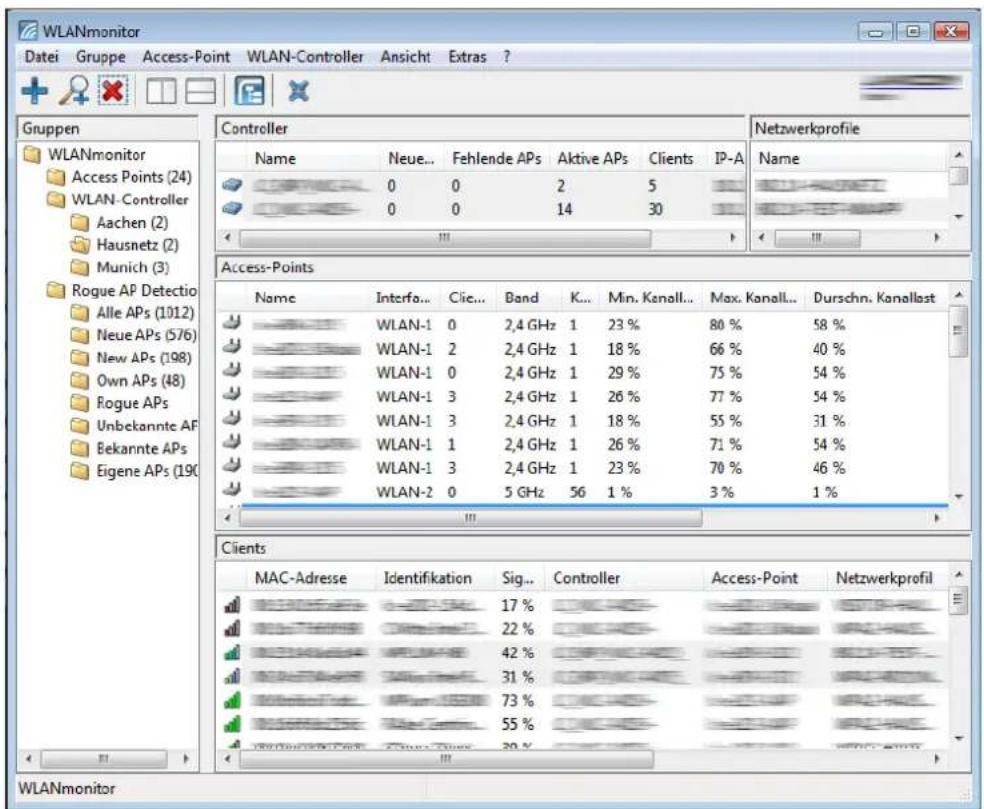Viewport: 984px width, 809px height.
Task: Sort clients by Netzwerkprofil column
Action: click(x=884, y=578)
